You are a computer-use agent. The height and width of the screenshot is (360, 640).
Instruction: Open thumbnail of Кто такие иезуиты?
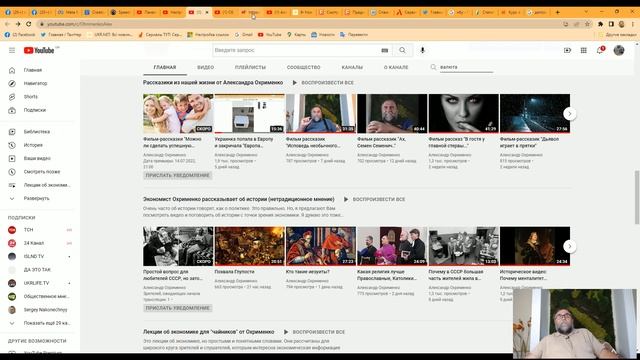pos(321,246)
